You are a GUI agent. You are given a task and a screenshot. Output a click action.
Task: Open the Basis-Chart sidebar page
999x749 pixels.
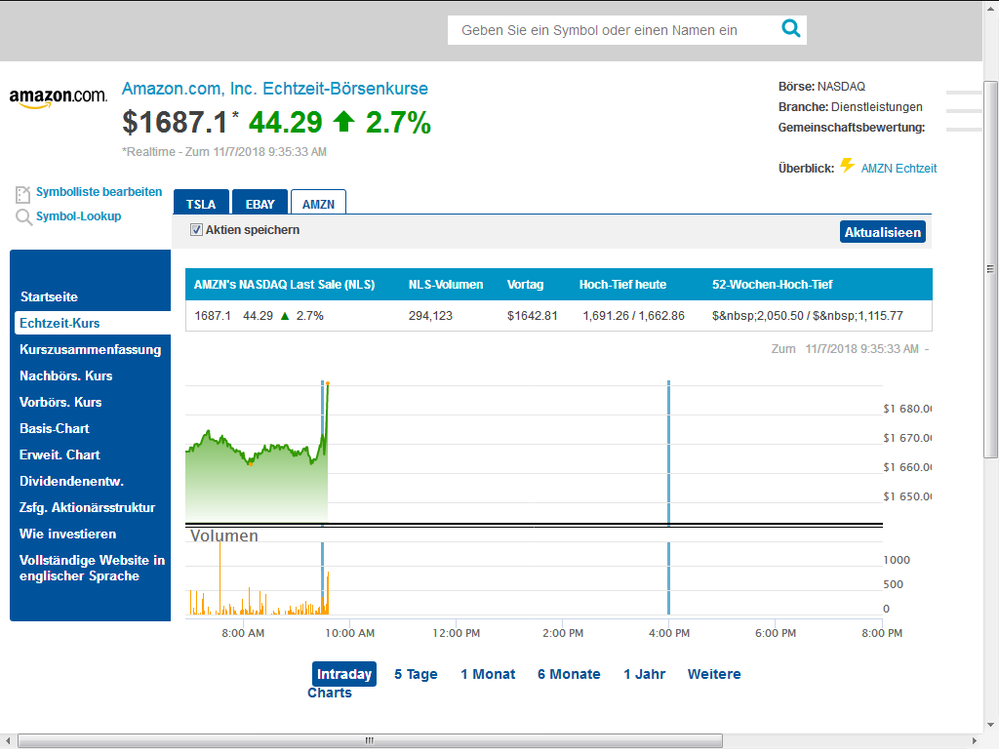(x=54, y=428)
